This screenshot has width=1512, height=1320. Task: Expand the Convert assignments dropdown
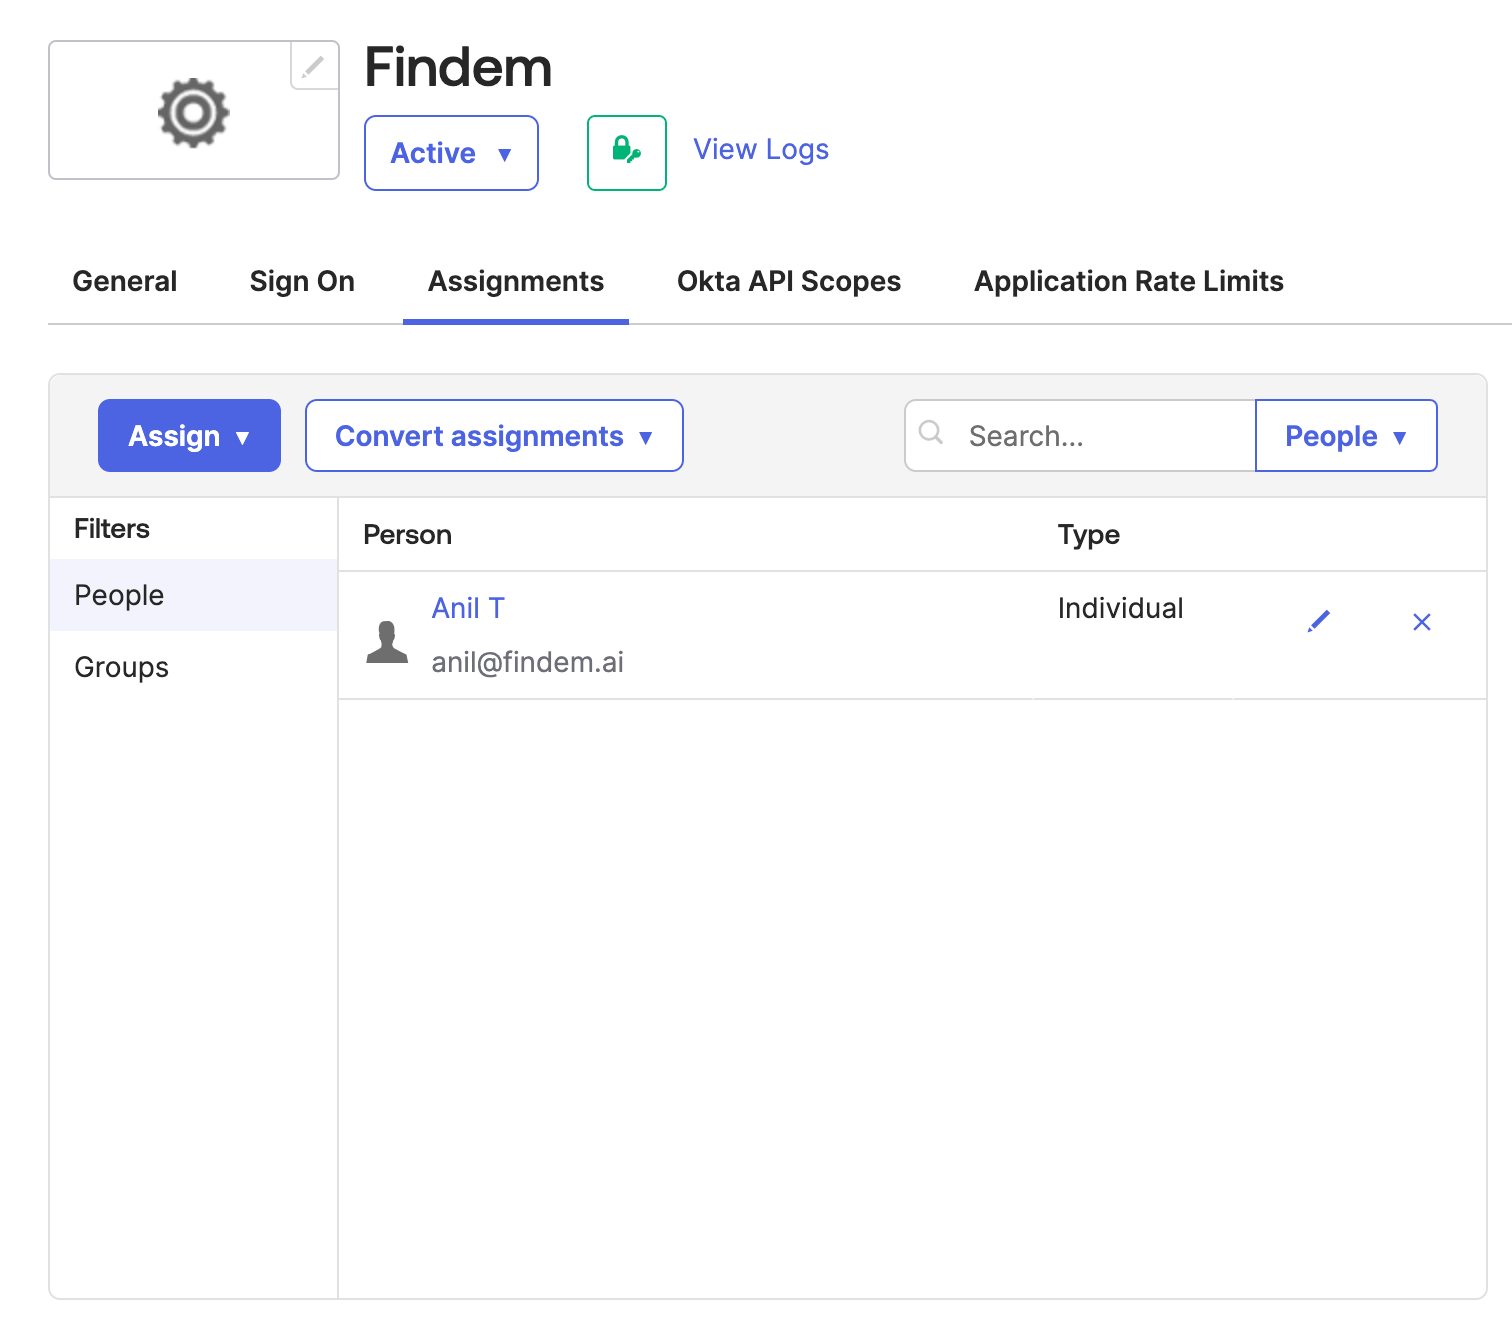pyautogui.click(x=494, y=436)
